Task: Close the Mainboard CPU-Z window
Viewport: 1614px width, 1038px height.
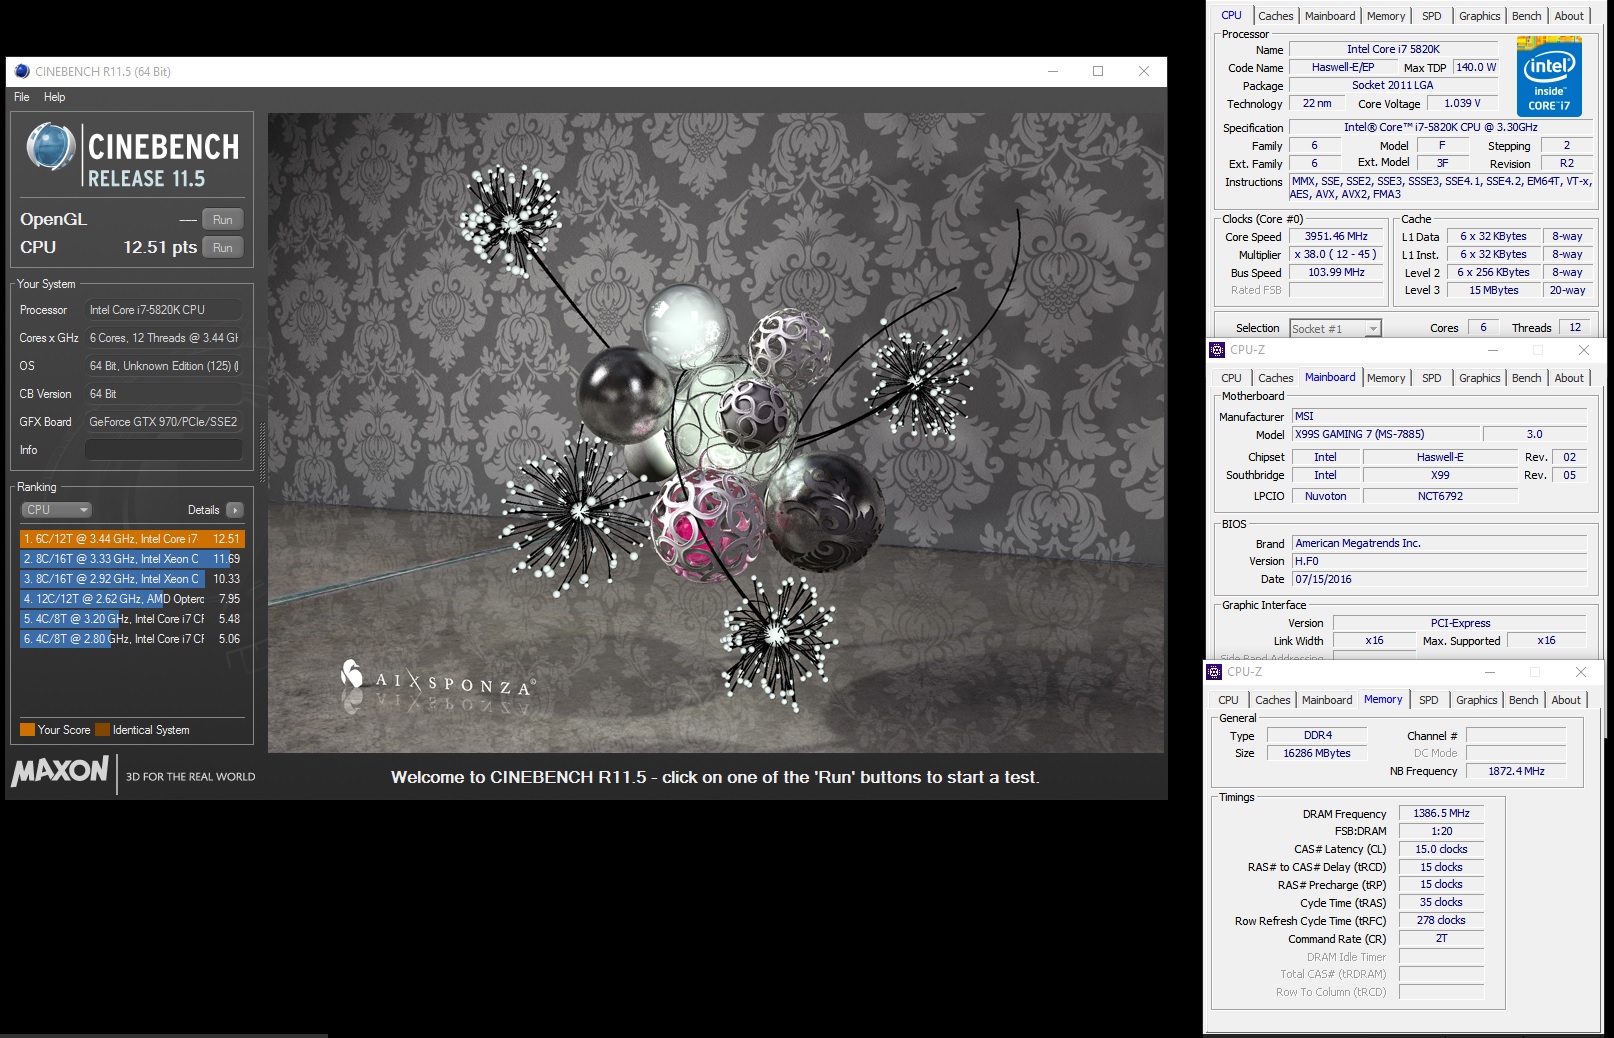Action: 1583,350
